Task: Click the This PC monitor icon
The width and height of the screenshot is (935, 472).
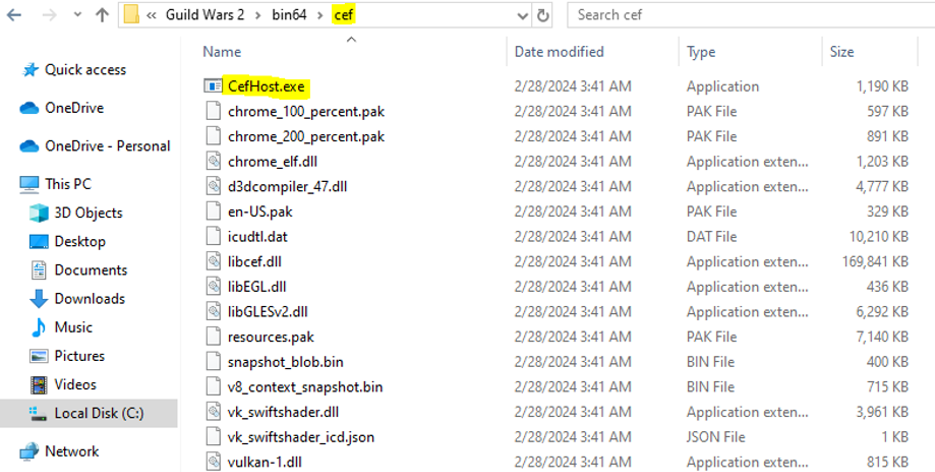Action: pos(29,185)
